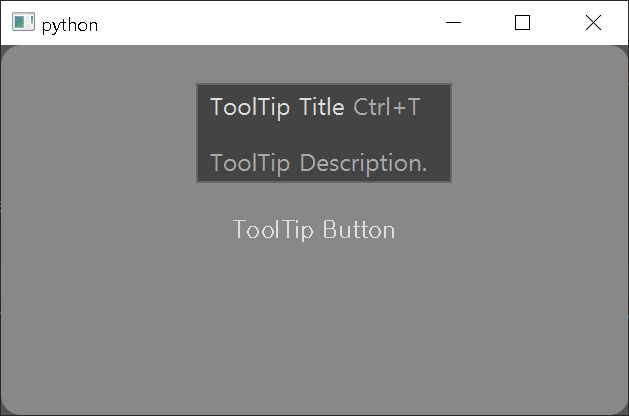Screen dimensions: 629x416
Task: Click the 'ToolTip Title' text in the popup
Action: coord(277,108)
